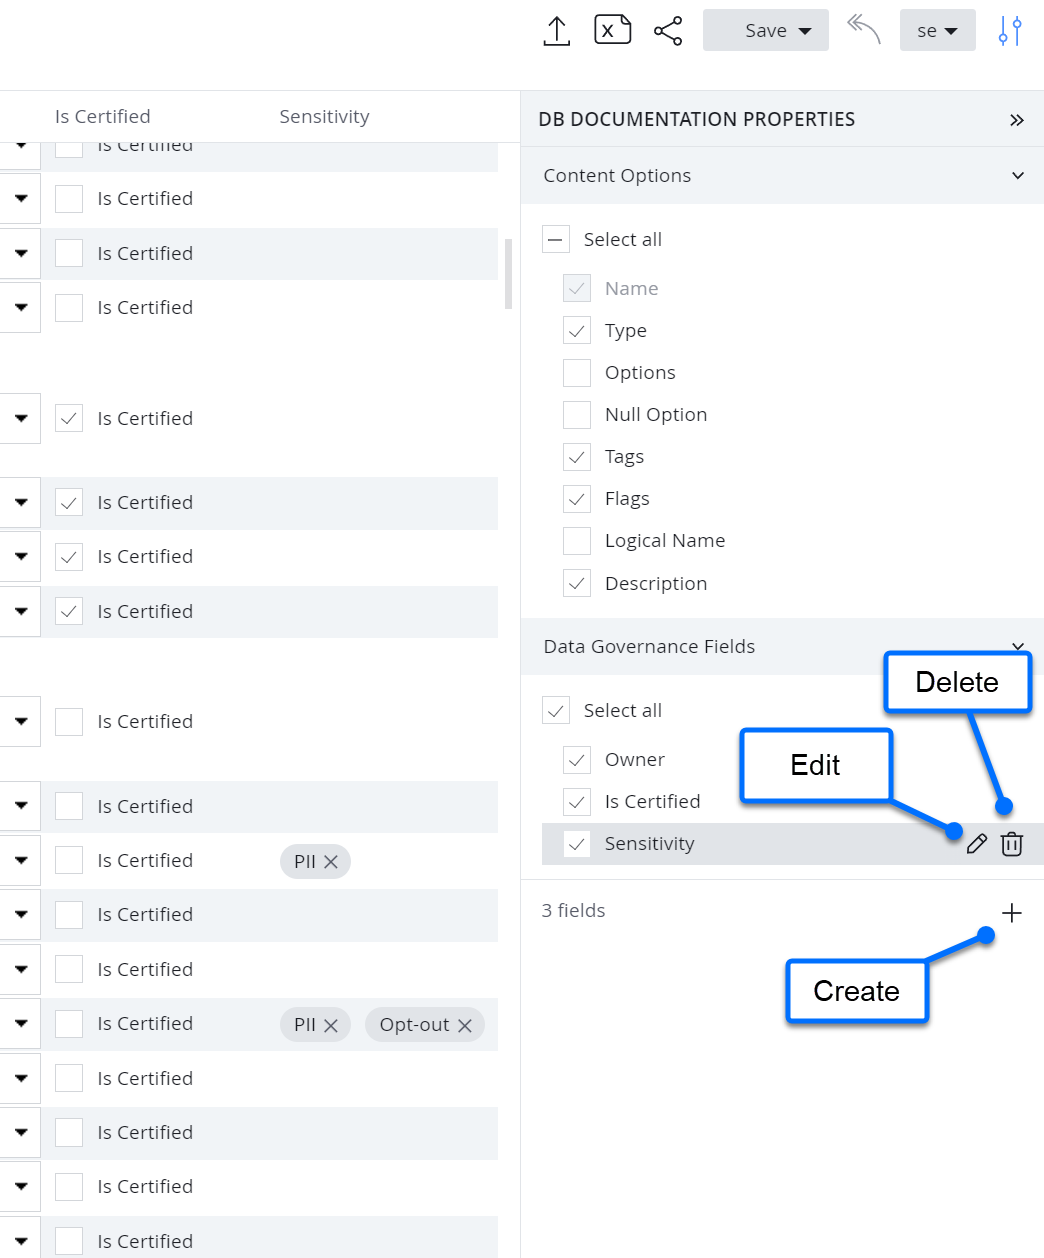Click the share icon in the toolbar

[x=668, y=29]
